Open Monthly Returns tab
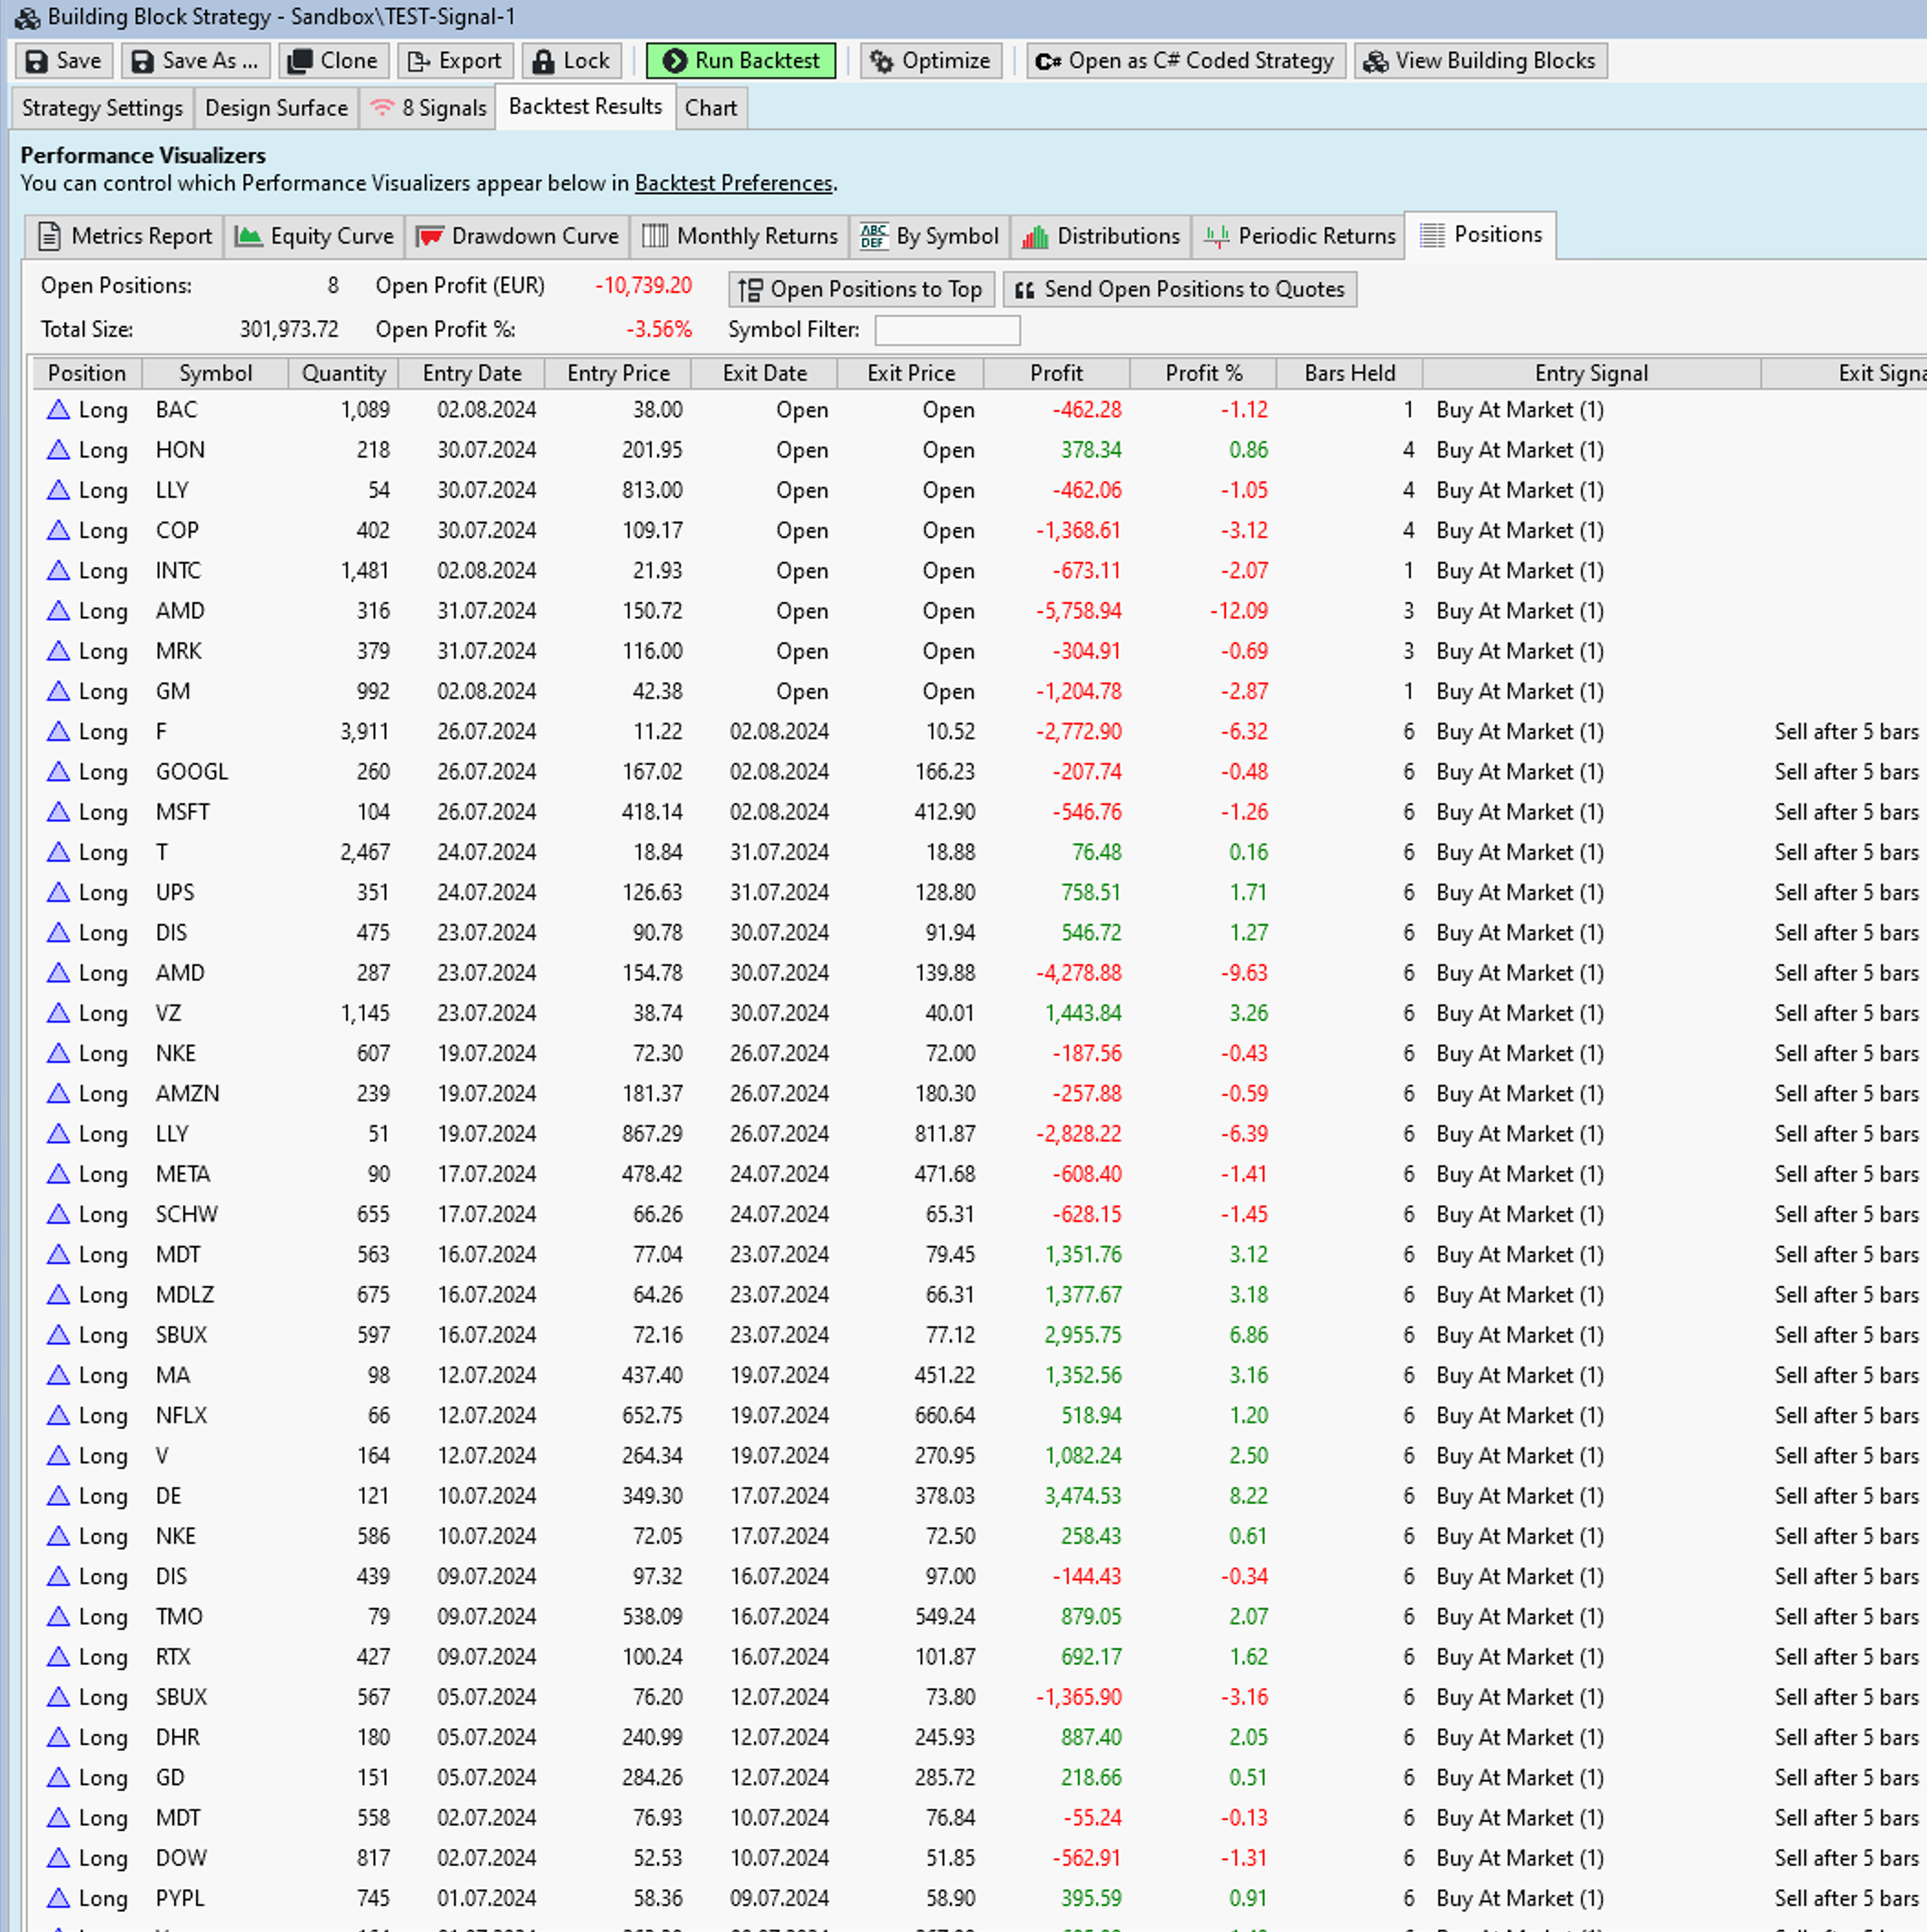The height and width of the screenshot is (1932, 1927). pyautogui.click(x=740, y=236)
